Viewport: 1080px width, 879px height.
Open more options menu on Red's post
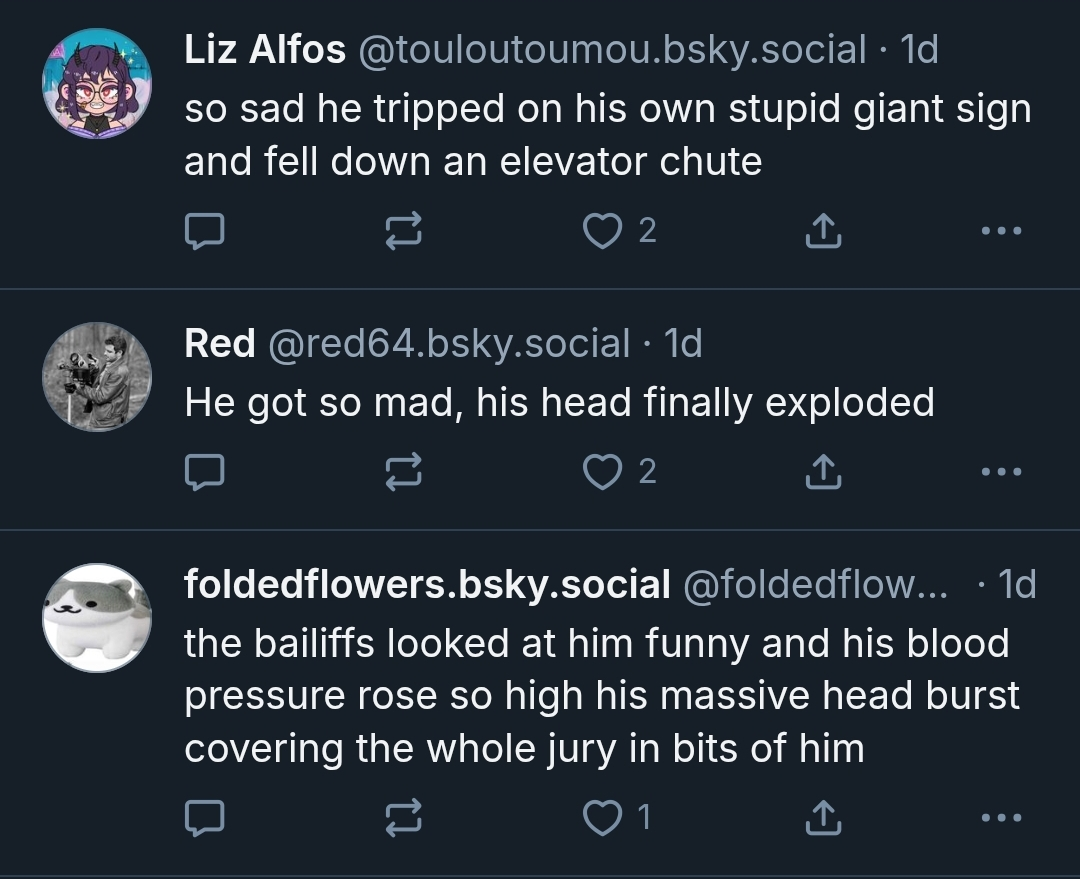click(1001, 472)
